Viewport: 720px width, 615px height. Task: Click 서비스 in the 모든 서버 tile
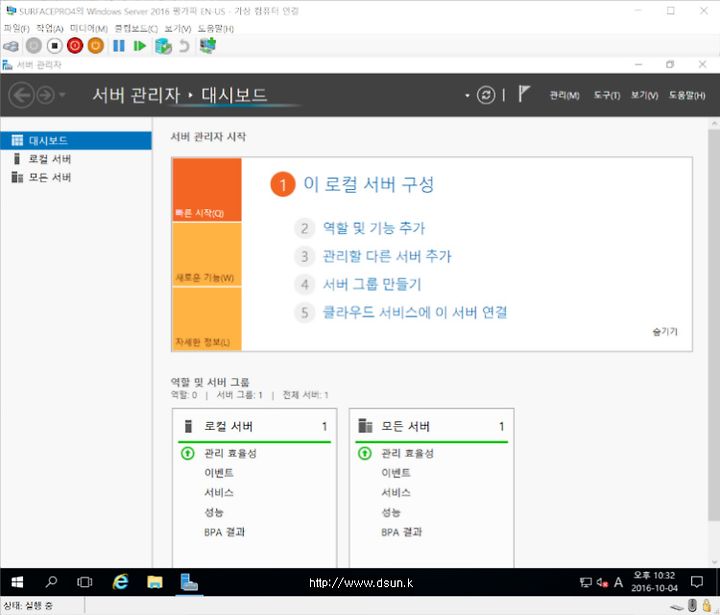[x=396, y=493]
